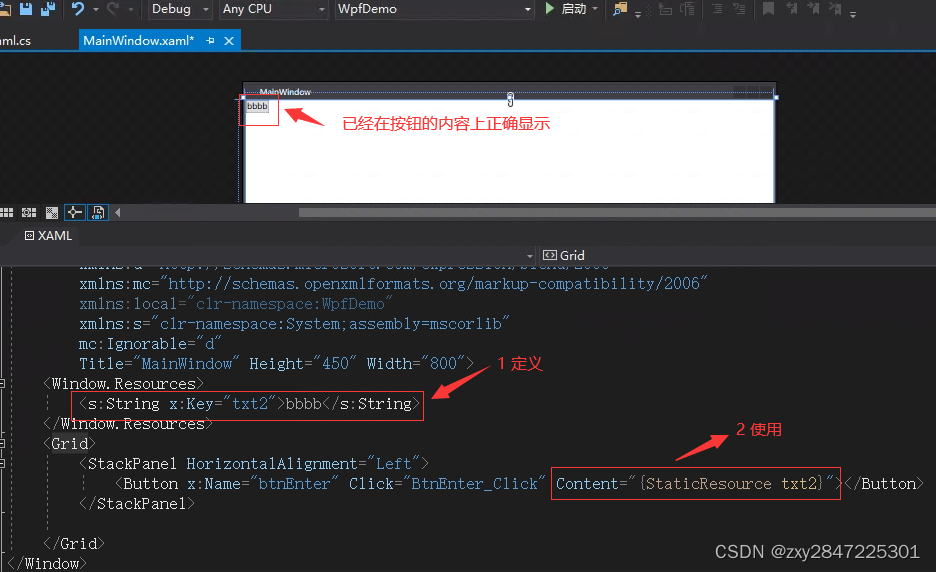Image resolution: width=936 pixels, height=572 pixels.
Task: Click the StackPanel HorizontalAlignment="Left" line
Action: [x=254, y=463]
